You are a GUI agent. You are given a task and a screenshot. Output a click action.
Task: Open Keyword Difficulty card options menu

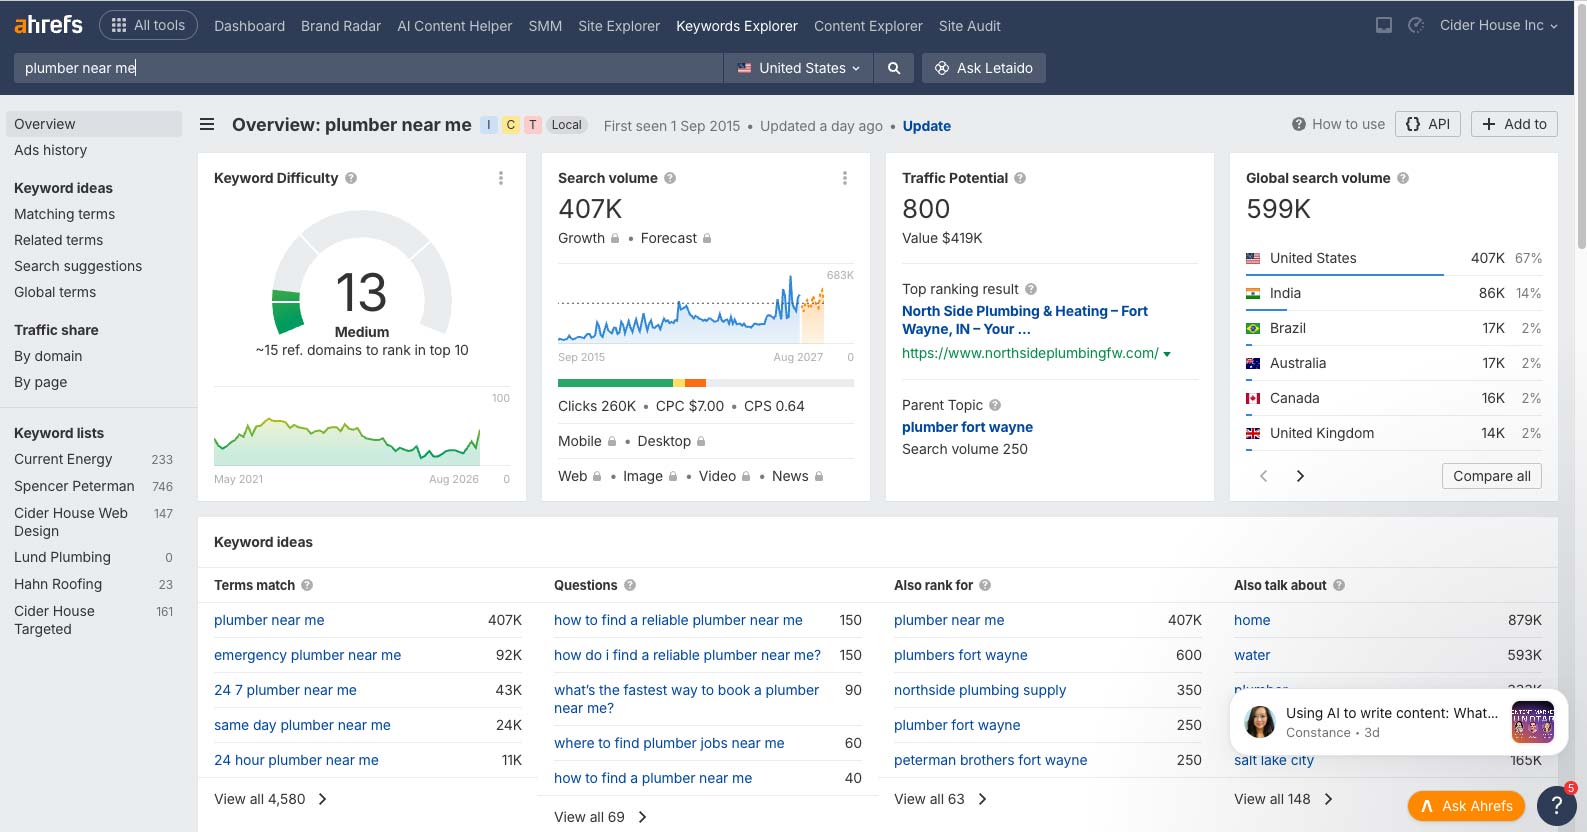point(501,178)
